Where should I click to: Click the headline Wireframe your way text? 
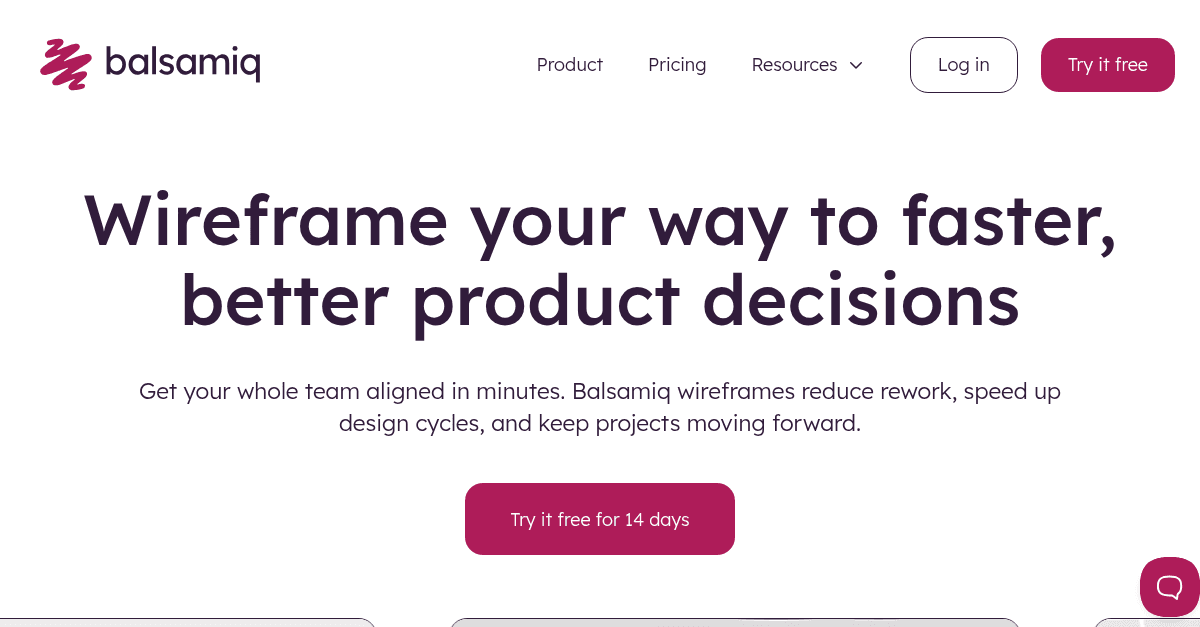(x=600, y=223)
